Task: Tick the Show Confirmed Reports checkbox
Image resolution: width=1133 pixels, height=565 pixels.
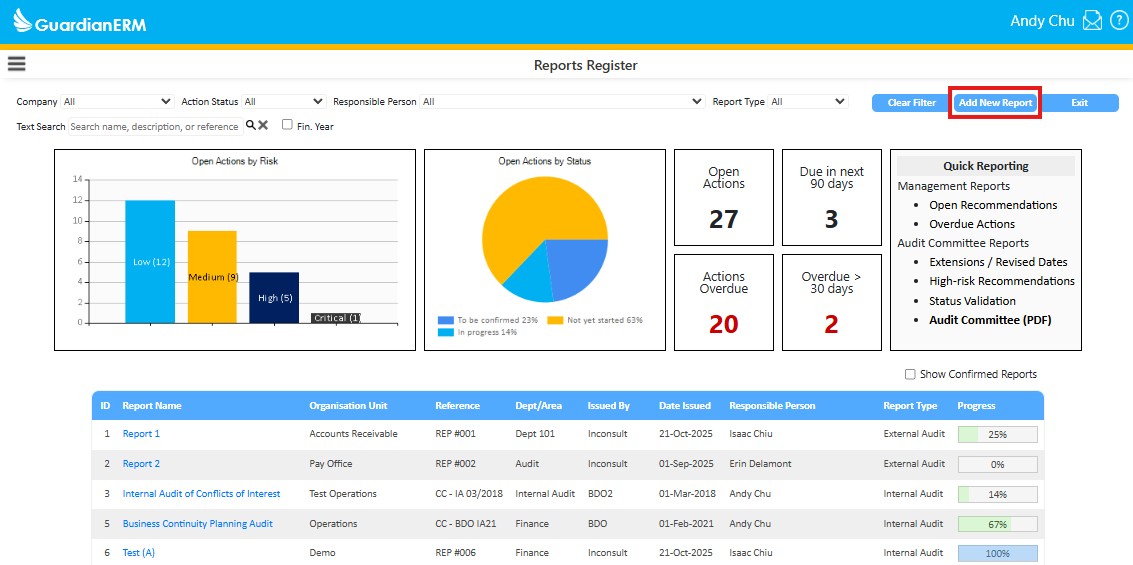Action: tap(910, 374)
